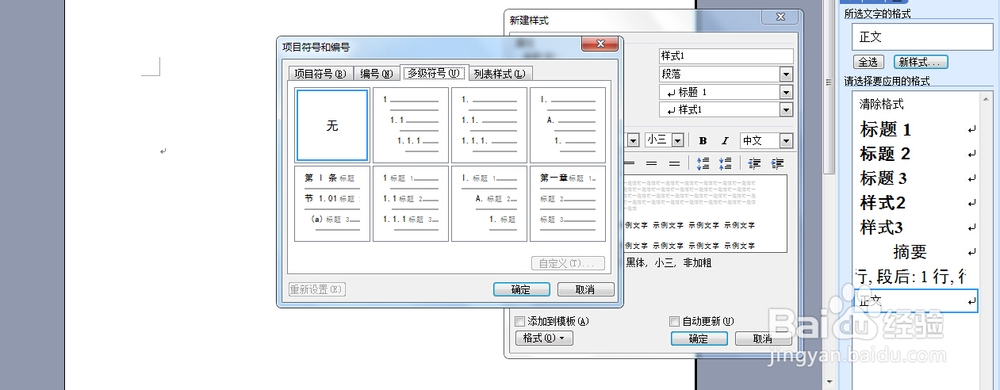This screenshot has height=390, width=1000.
Task: Switch to the 编号 tab
Action: 376,73
